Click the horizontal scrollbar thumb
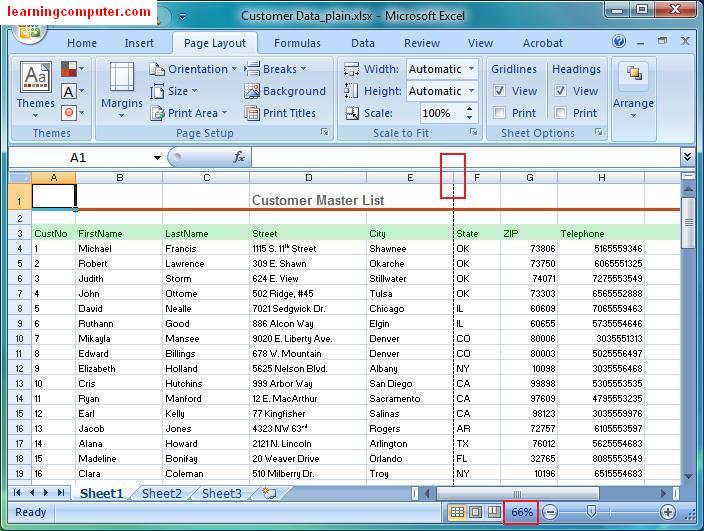Screen dimensions: 704x531 pyautogui.click(x=518, y=493)
